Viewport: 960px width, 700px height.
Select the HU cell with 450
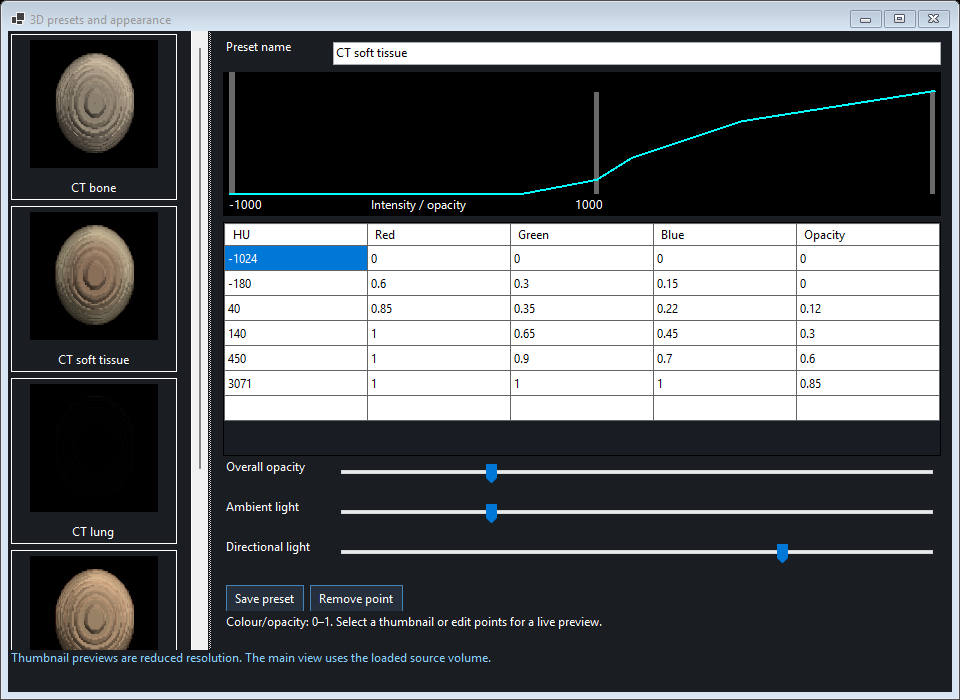pos(296,358)
